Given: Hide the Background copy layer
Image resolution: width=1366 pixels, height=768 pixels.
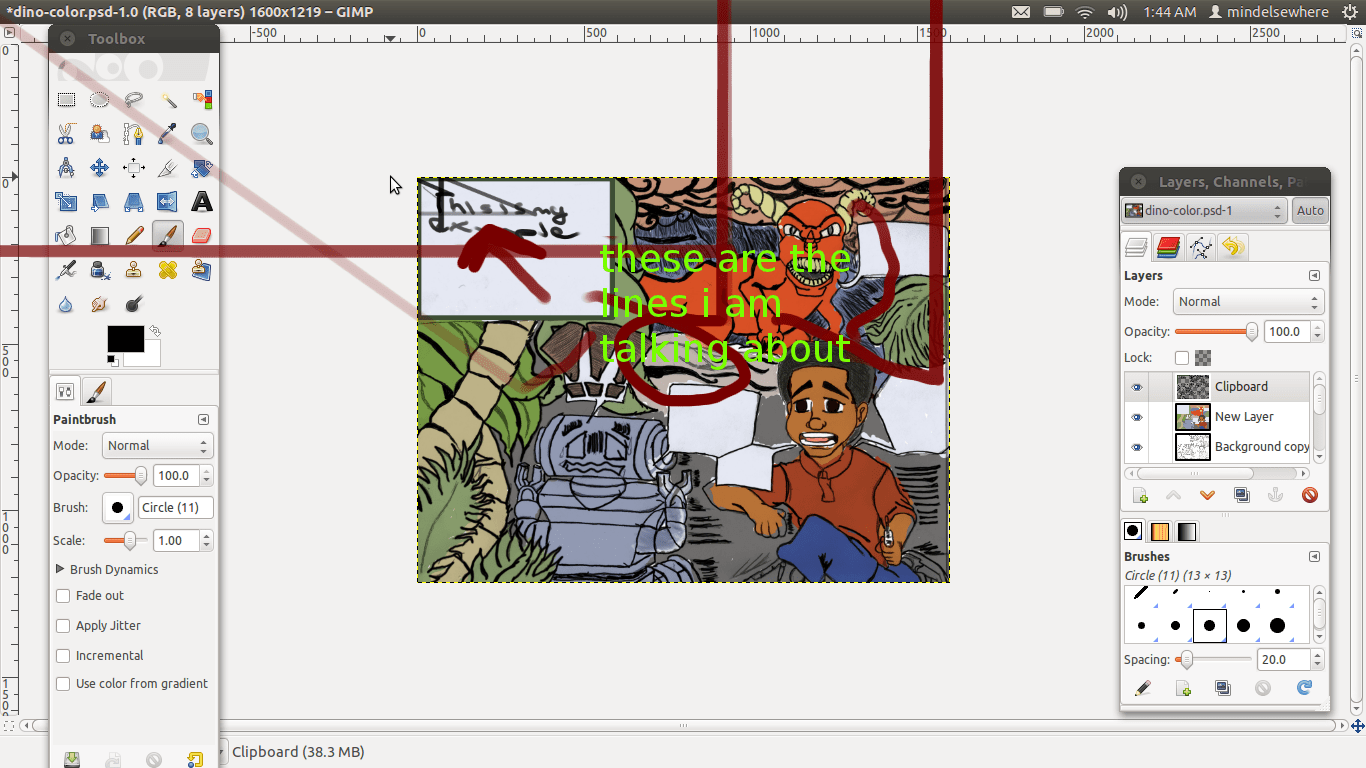Looking at the screenshot, I should click(x=1136, y=447).
